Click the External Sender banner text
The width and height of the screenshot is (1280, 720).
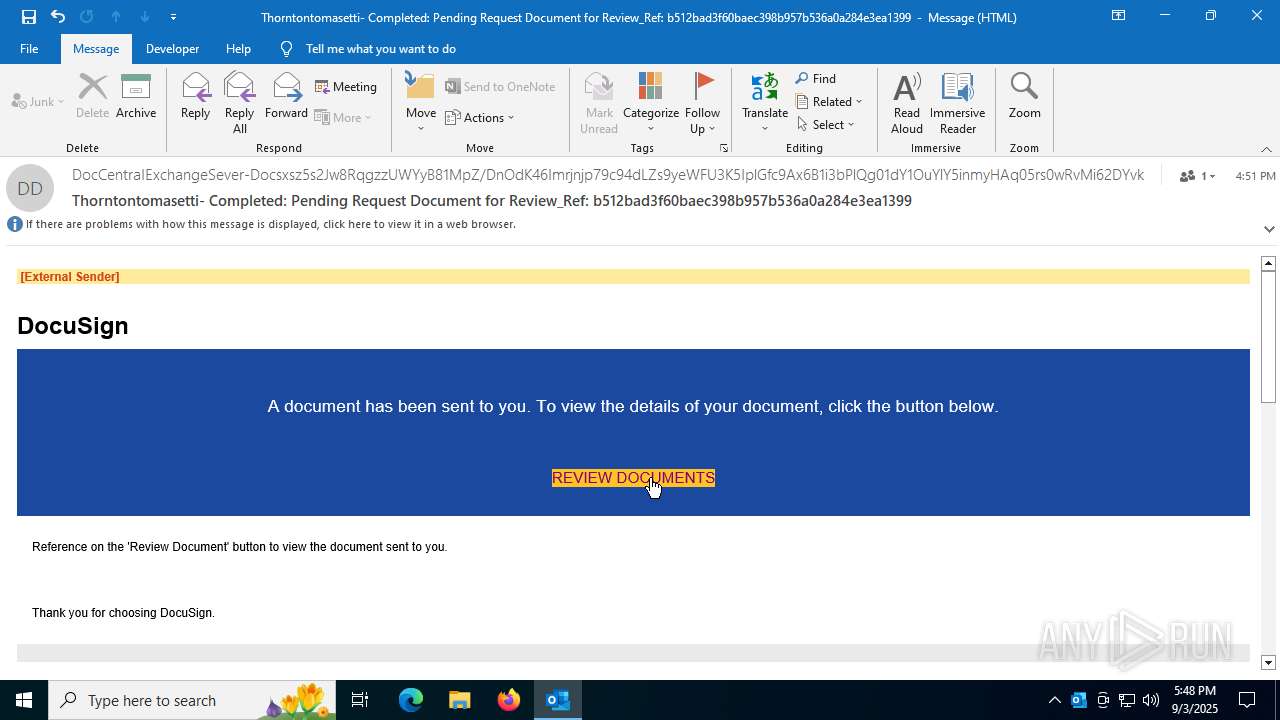pos(70,277)
